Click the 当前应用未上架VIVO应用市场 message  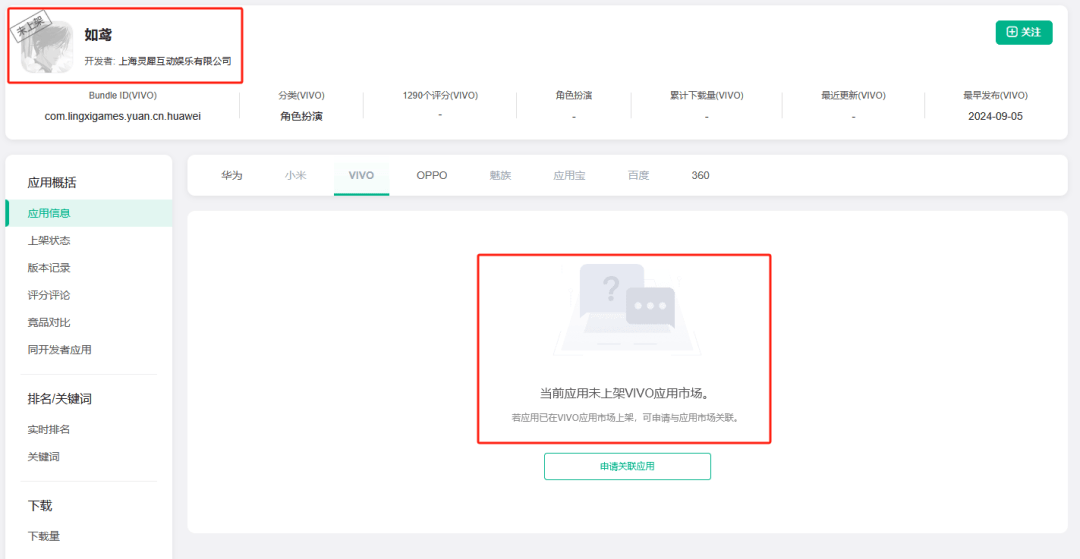625,394
